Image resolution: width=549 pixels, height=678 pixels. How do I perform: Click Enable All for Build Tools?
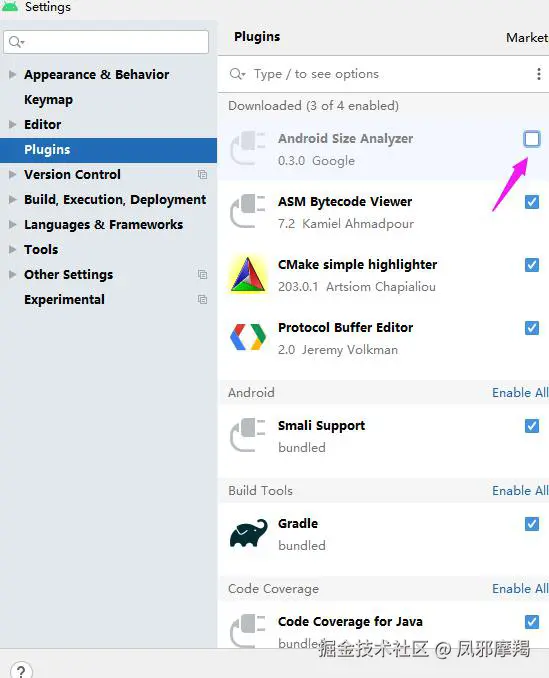[520, 491]
